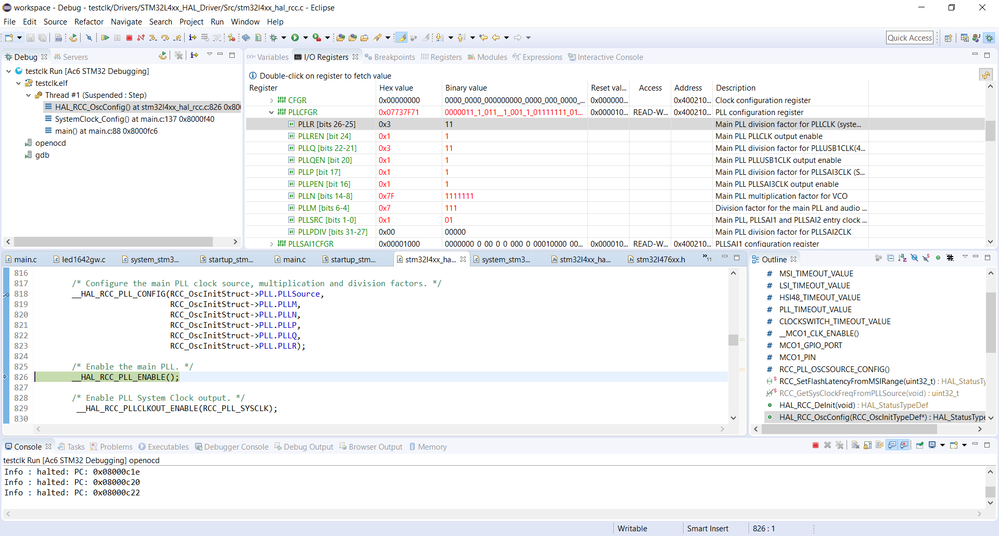
Task: Click the Step Return icon
Action: [177, 38]
